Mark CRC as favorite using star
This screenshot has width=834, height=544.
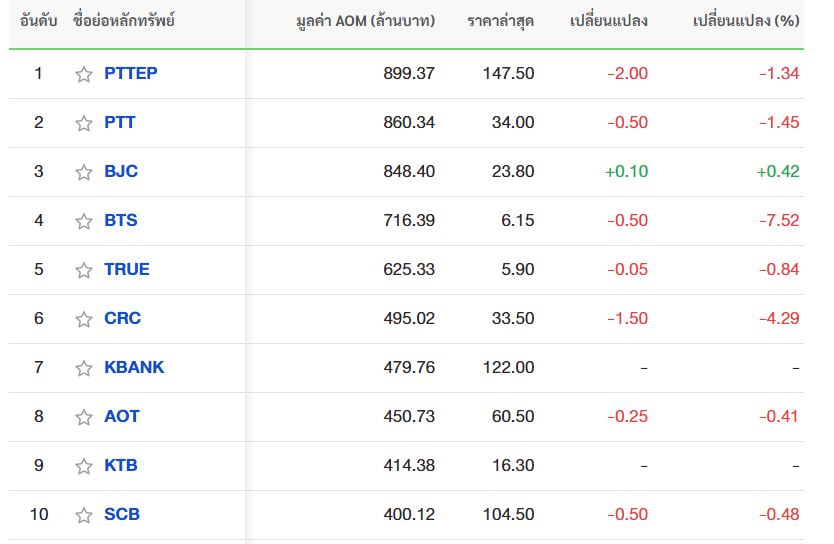84,319
